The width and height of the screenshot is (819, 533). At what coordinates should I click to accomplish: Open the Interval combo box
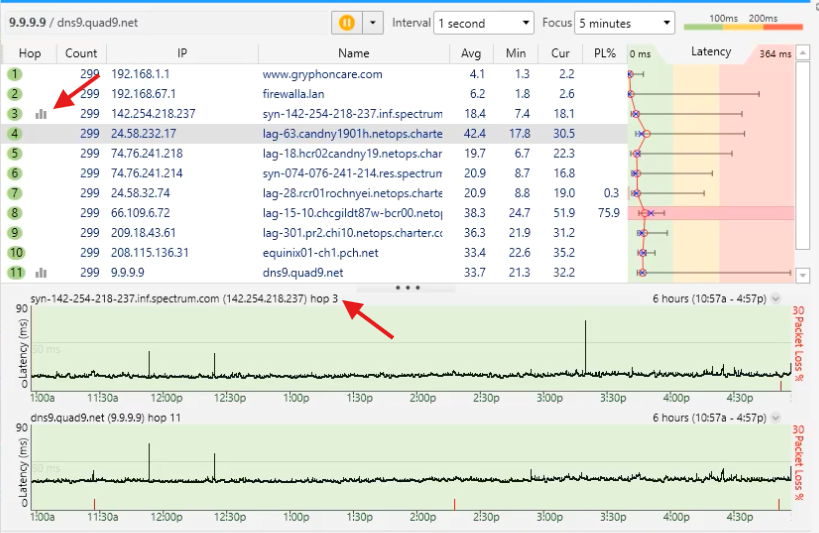484,23
